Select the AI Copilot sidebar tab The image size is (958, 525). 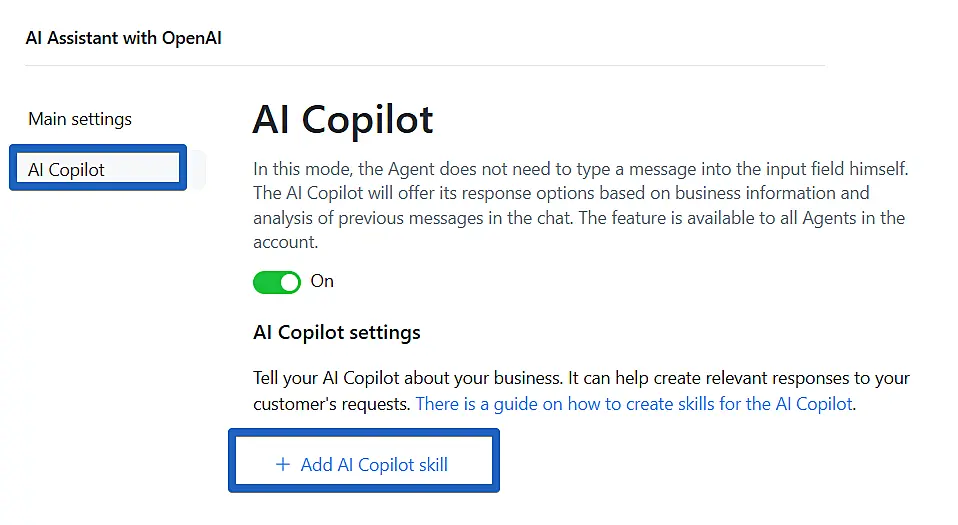(x=67, y=169)
